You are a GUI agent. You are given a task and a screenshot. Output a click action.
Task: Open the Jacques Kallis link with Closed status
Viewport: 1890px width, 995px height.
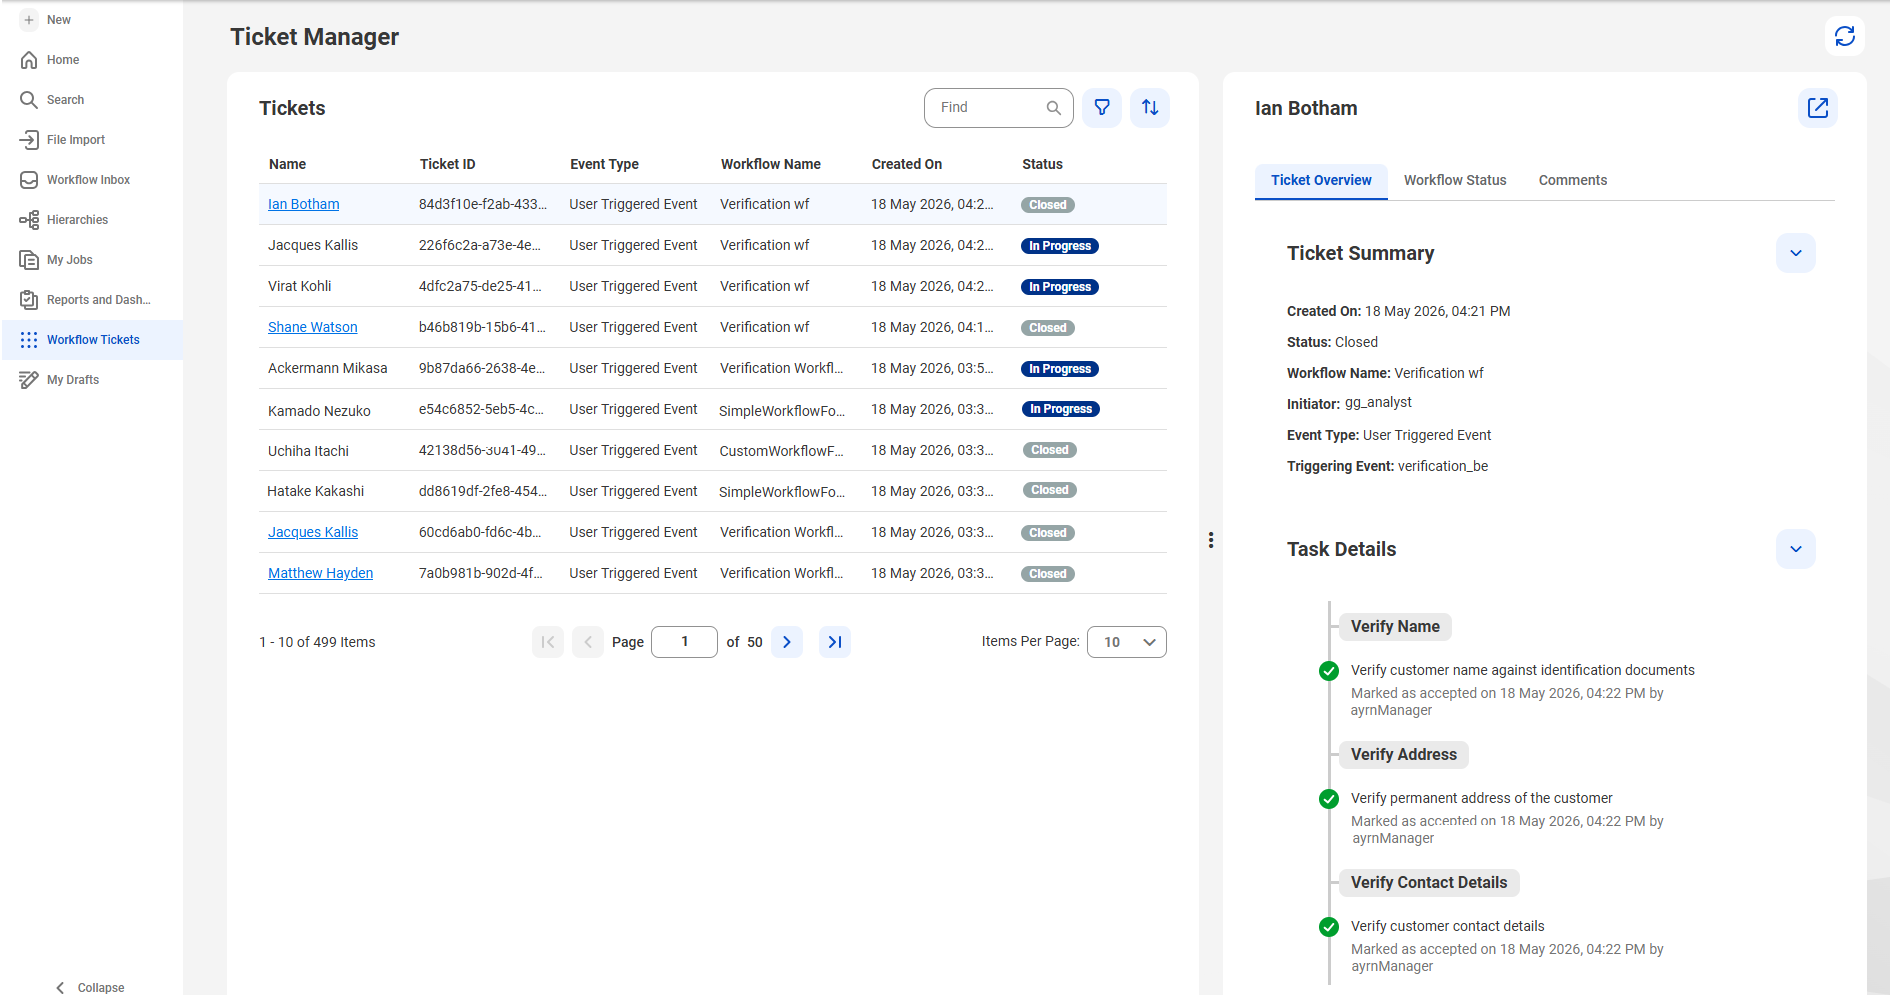[313, 532]
